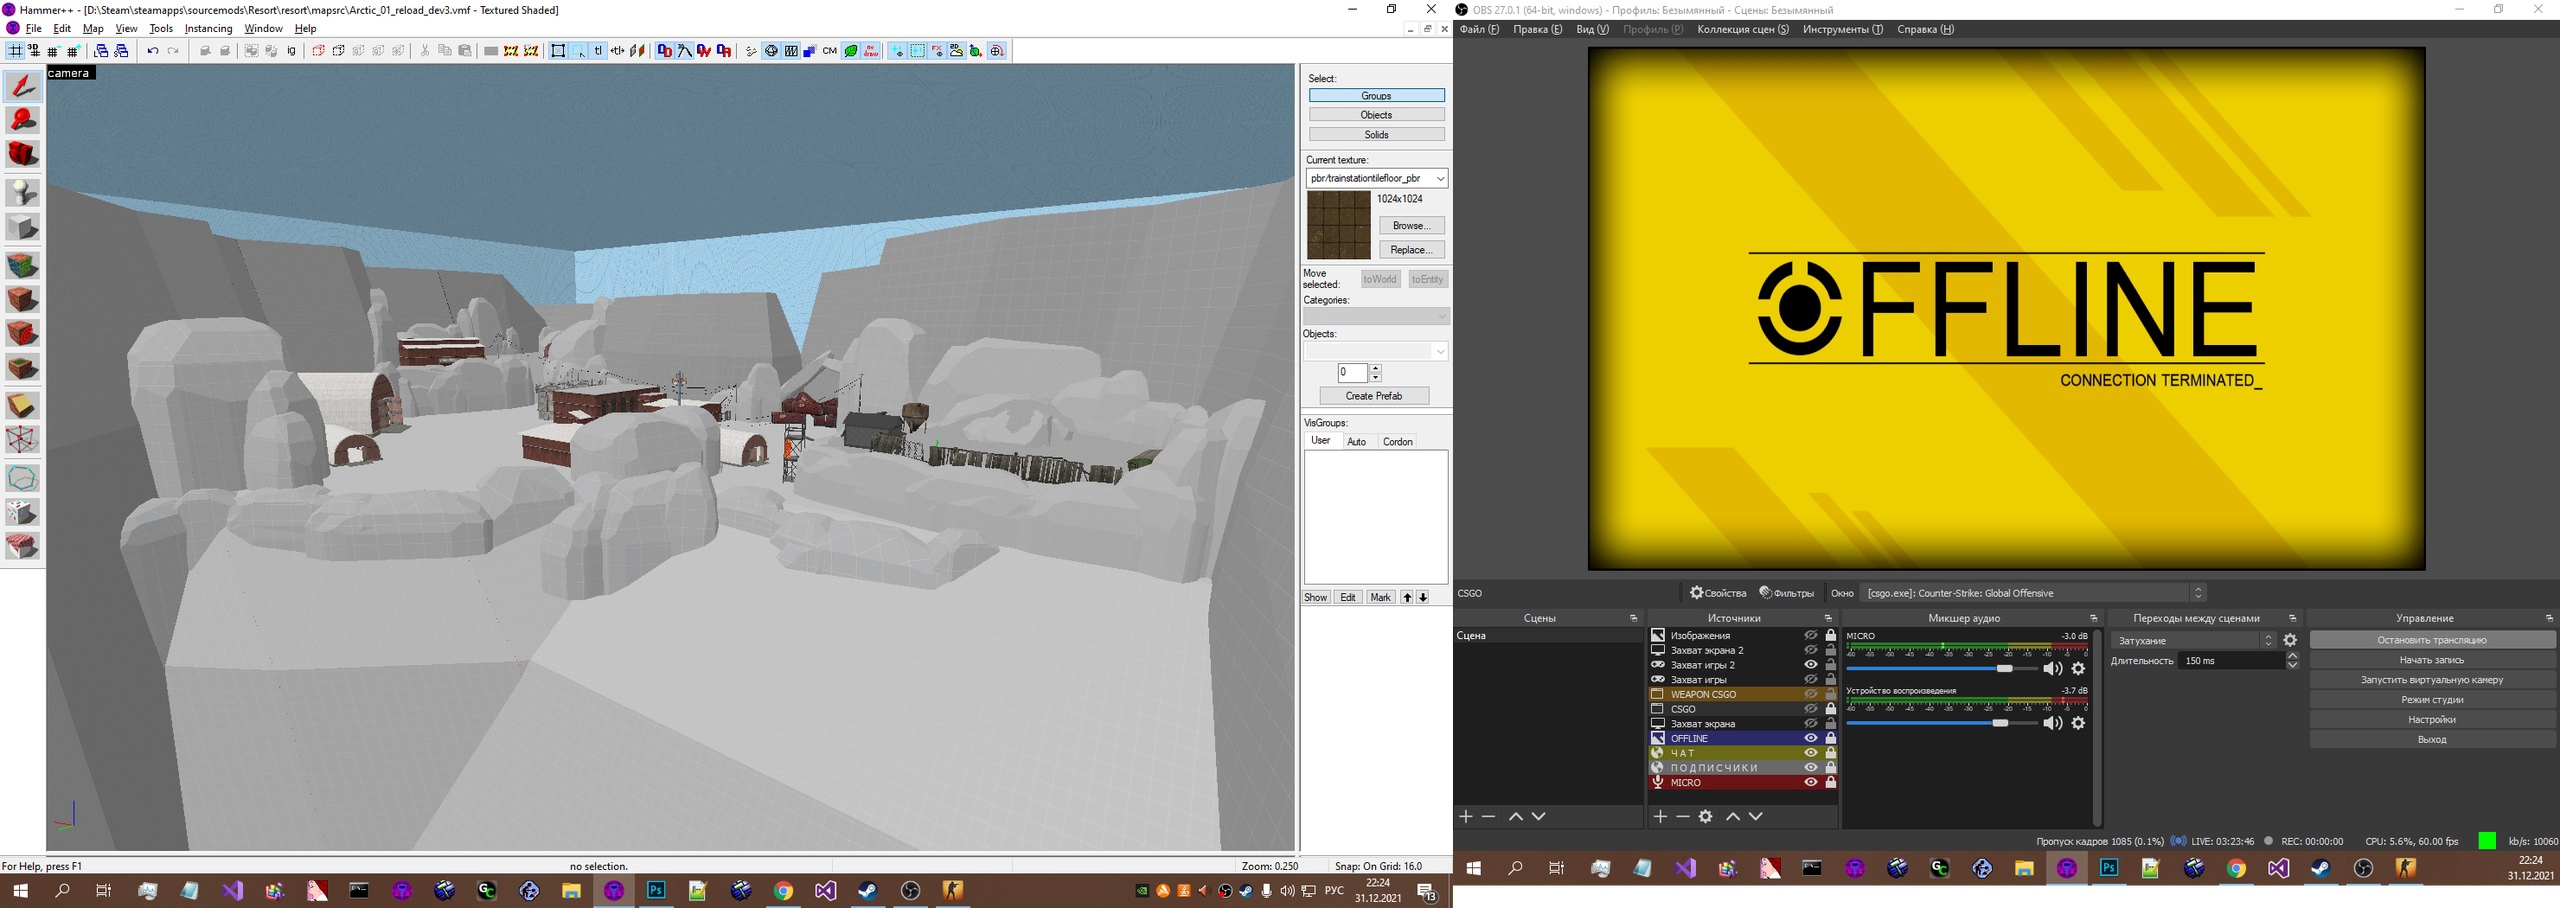The width and height of the screenshot is (2560, 908).
Task: Click the Hammer++ icon in the left taskbar
Action: click(613, 890)
